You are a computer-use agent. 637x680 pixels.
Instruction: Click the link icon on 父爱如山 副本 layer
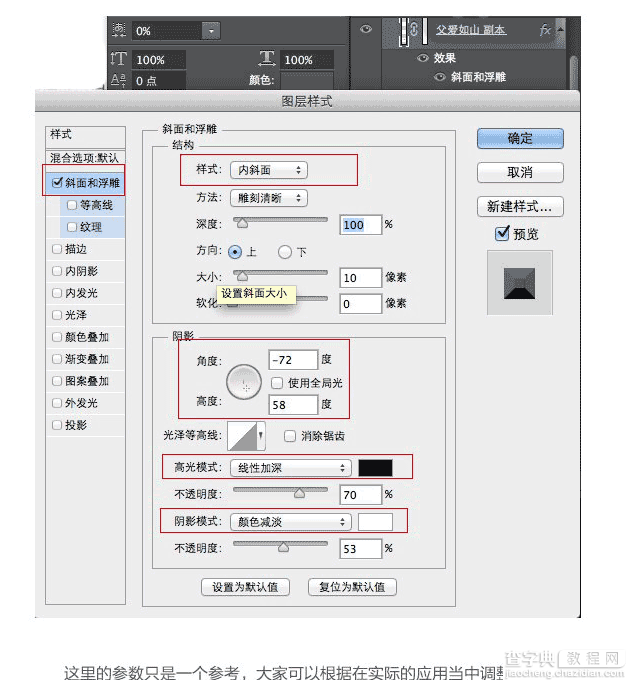click(x=414, y=29)
